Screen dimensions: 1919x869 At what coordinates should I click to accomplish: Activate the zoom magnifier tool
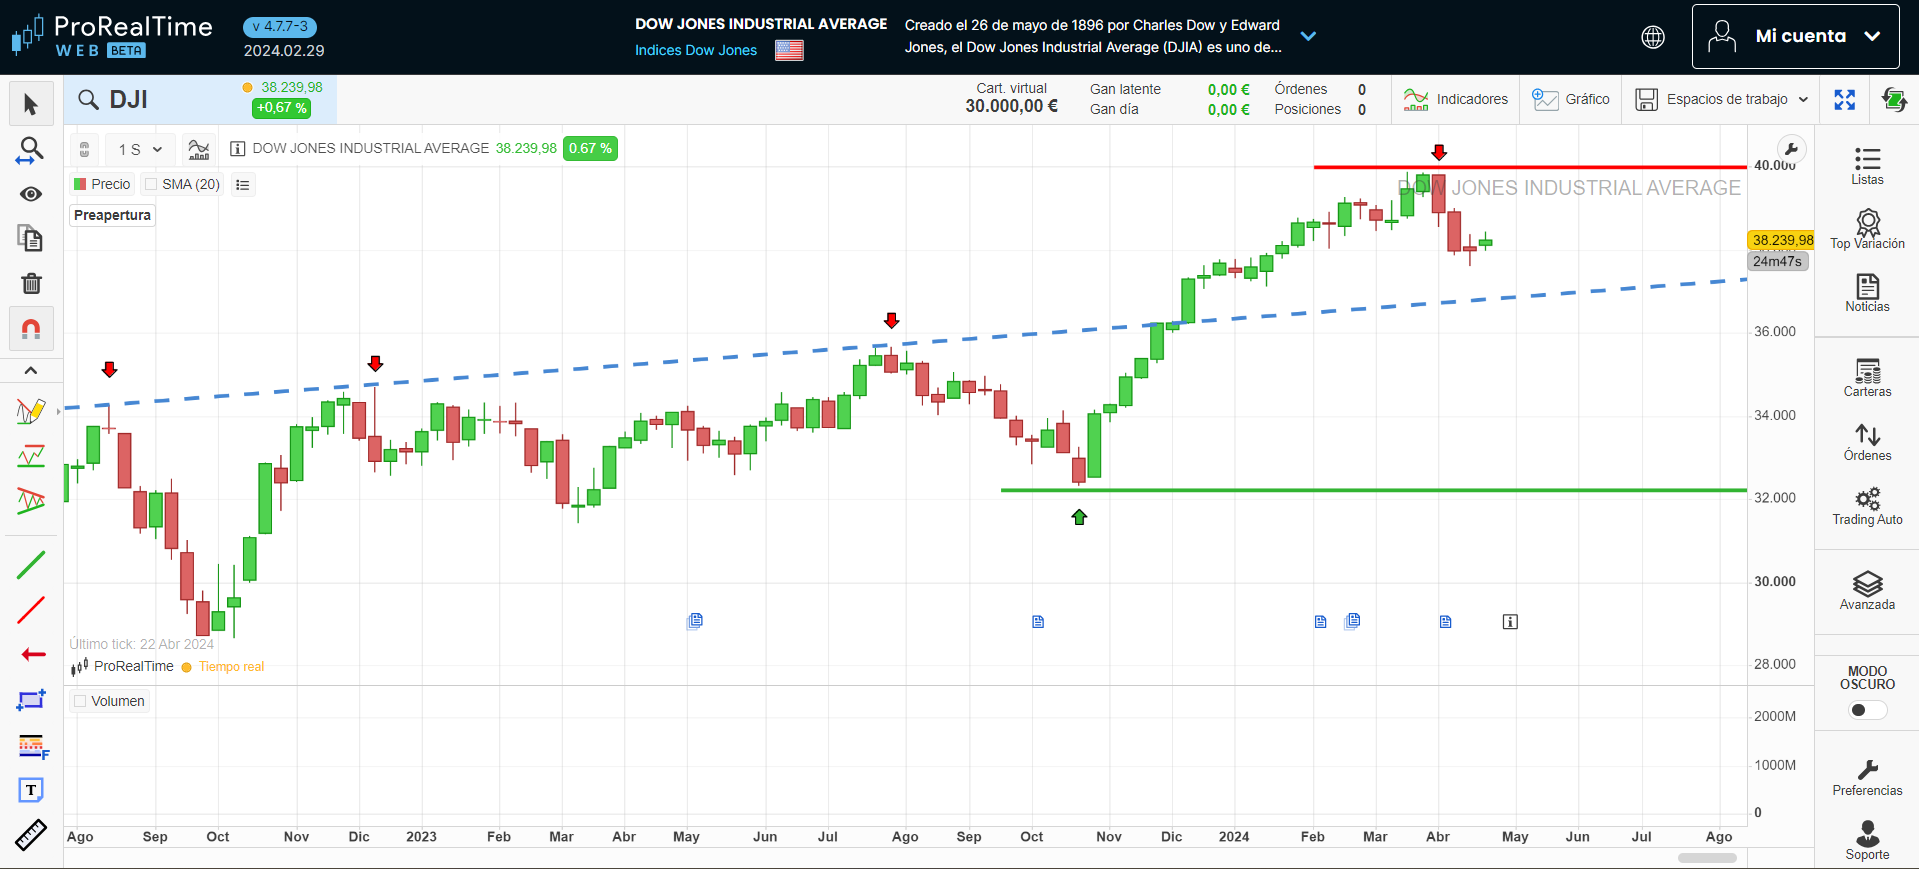click(x=31, y=151)
